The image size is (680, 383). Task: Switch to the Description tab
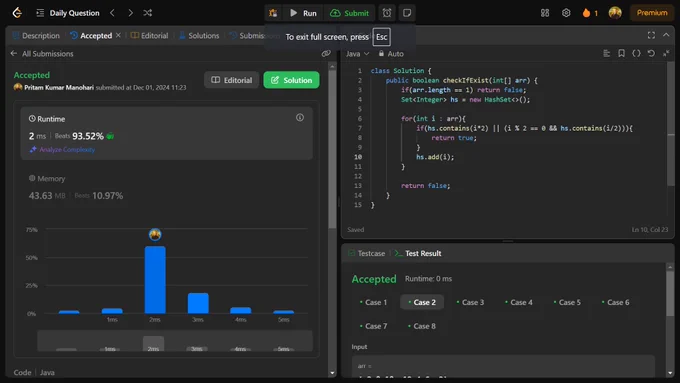[x=36, y=36]
